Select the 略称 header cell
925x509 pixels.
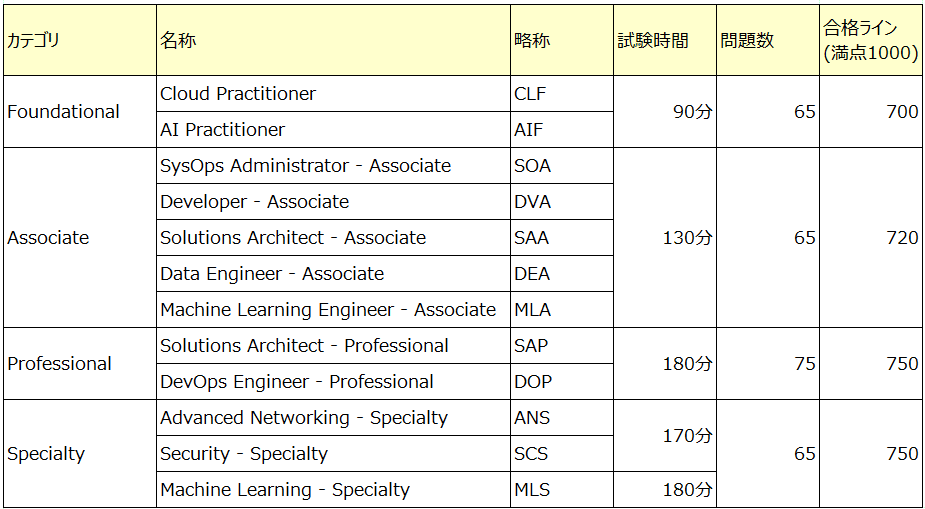(x=562, y=40)
